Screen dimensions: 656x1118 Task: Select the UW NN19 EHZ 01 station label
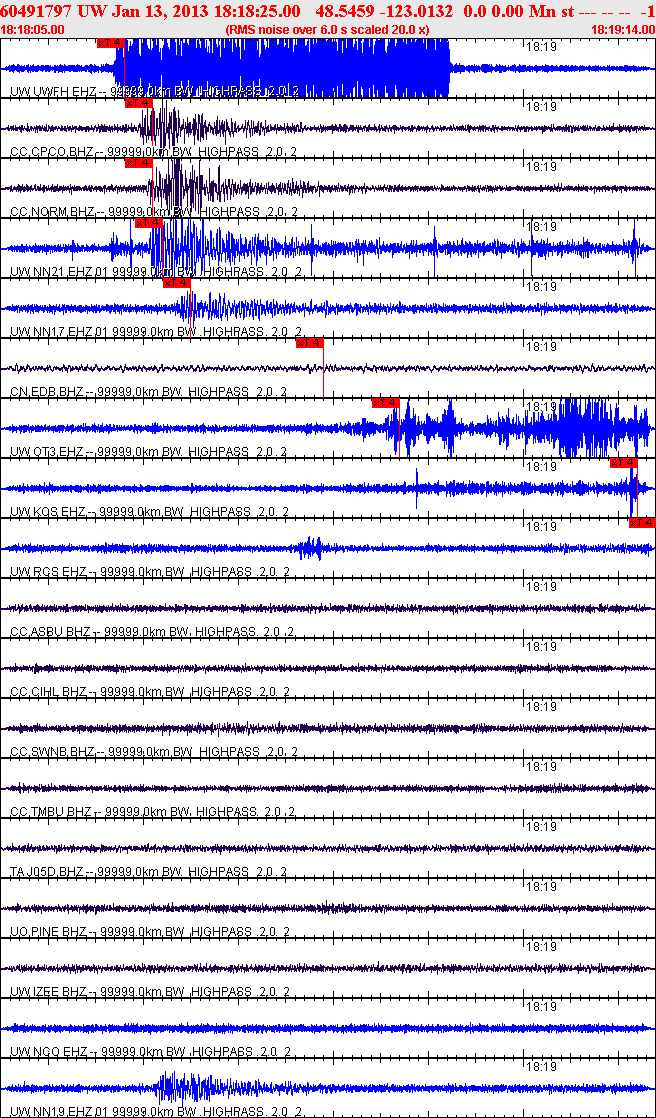click(x=157, y=1112)
